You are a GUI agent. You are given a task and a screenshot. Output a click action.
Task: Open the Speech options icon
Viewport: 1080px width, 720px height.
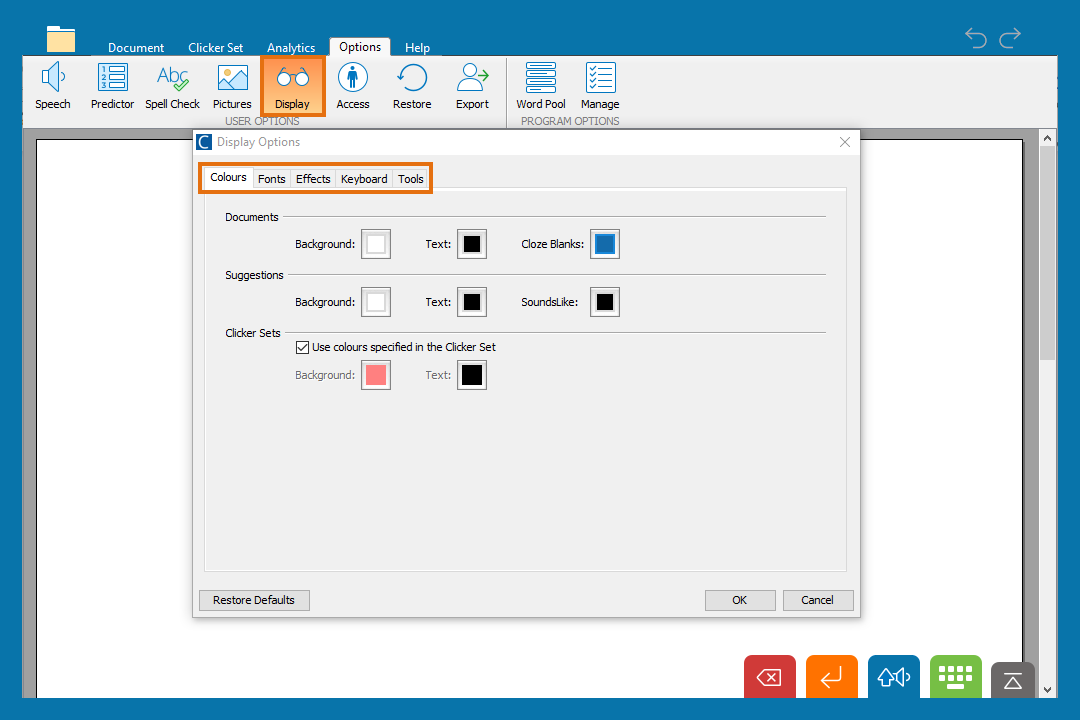[53, 86]
